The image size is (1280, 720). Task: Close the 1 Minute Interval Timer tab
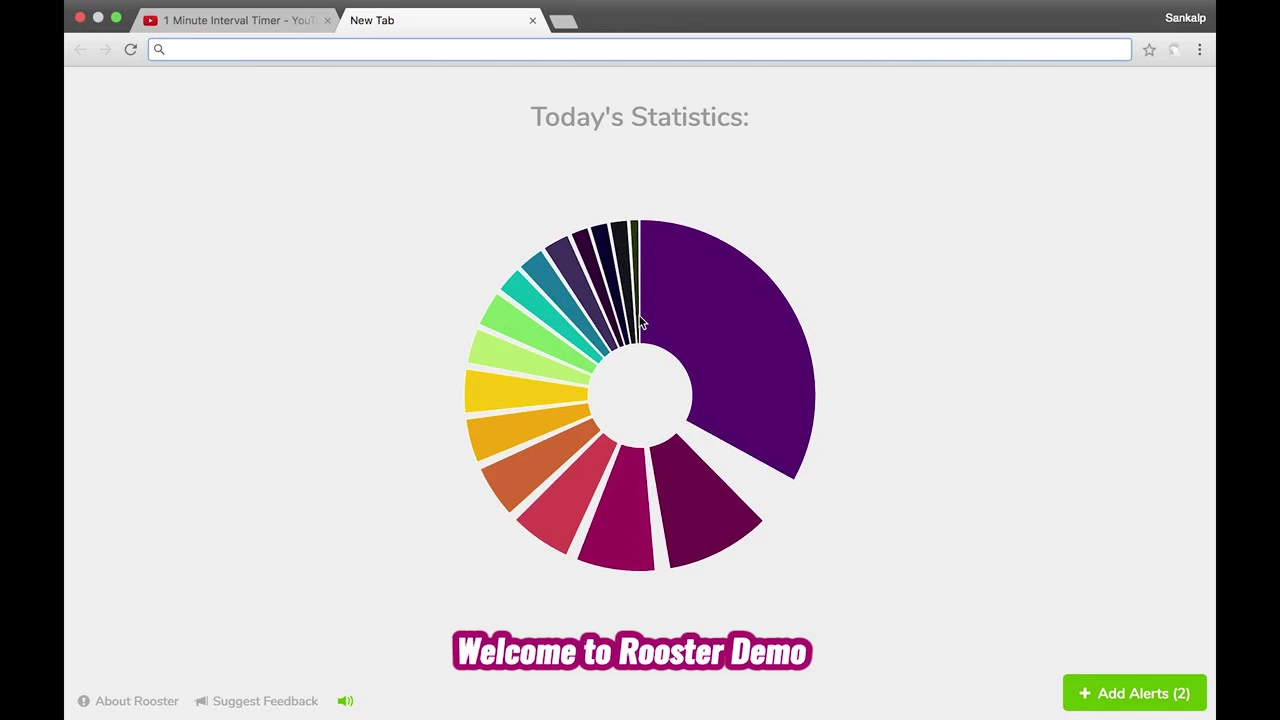pyautogui.click(x=327, y=20)
